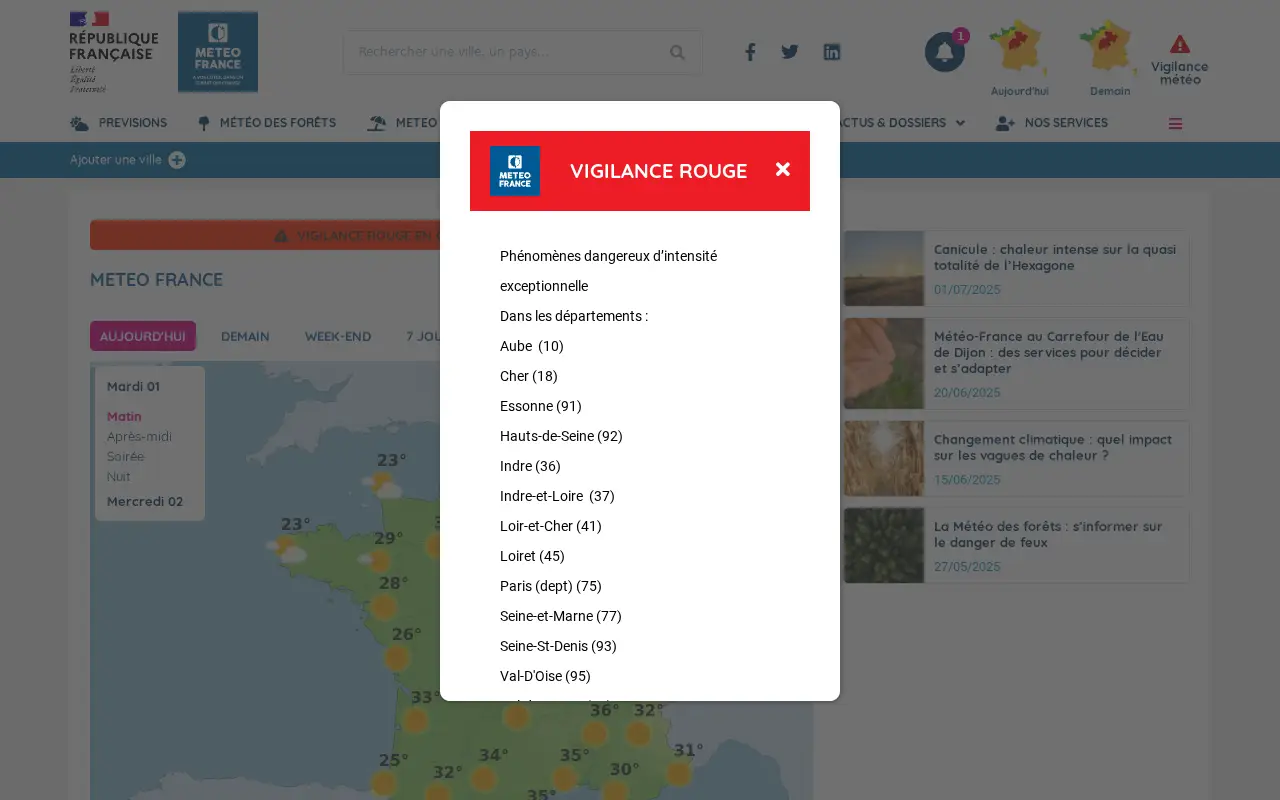Click the wheat field article thumbnail
The width and height of the screenshot is (1280, 800).
tap(884, 458)
